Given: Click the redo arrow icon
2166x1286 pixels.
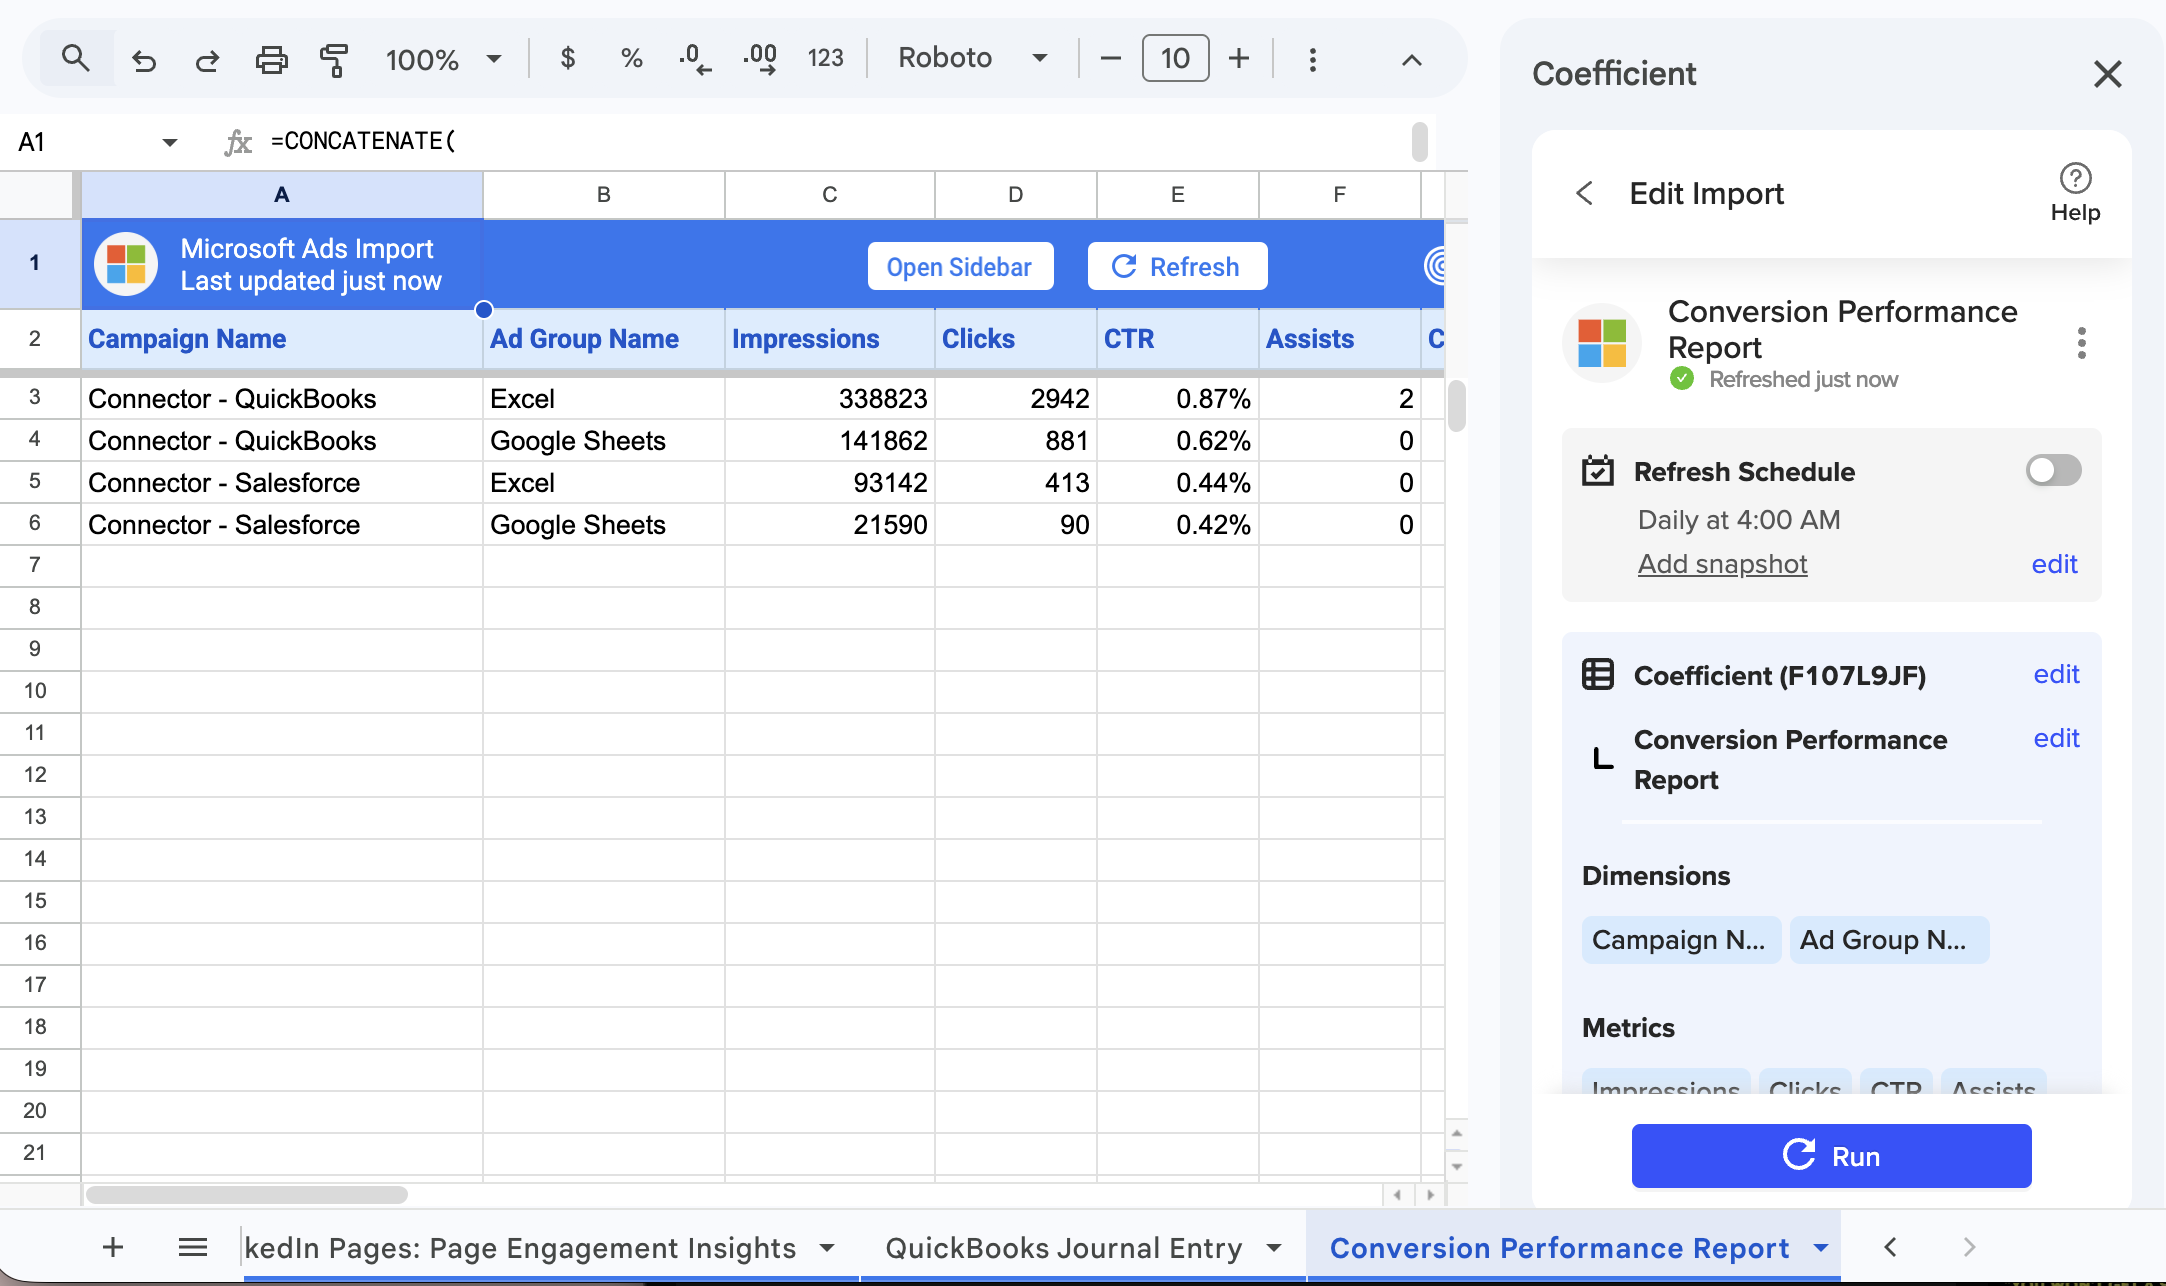Looking at the screenshot, I should click(x=207, y=60).
